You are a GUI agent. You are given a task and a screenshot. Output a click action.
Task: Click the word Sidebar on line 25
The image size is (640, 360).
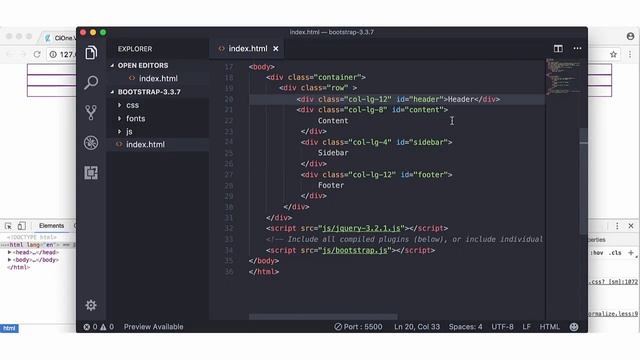tap(333, 153)
